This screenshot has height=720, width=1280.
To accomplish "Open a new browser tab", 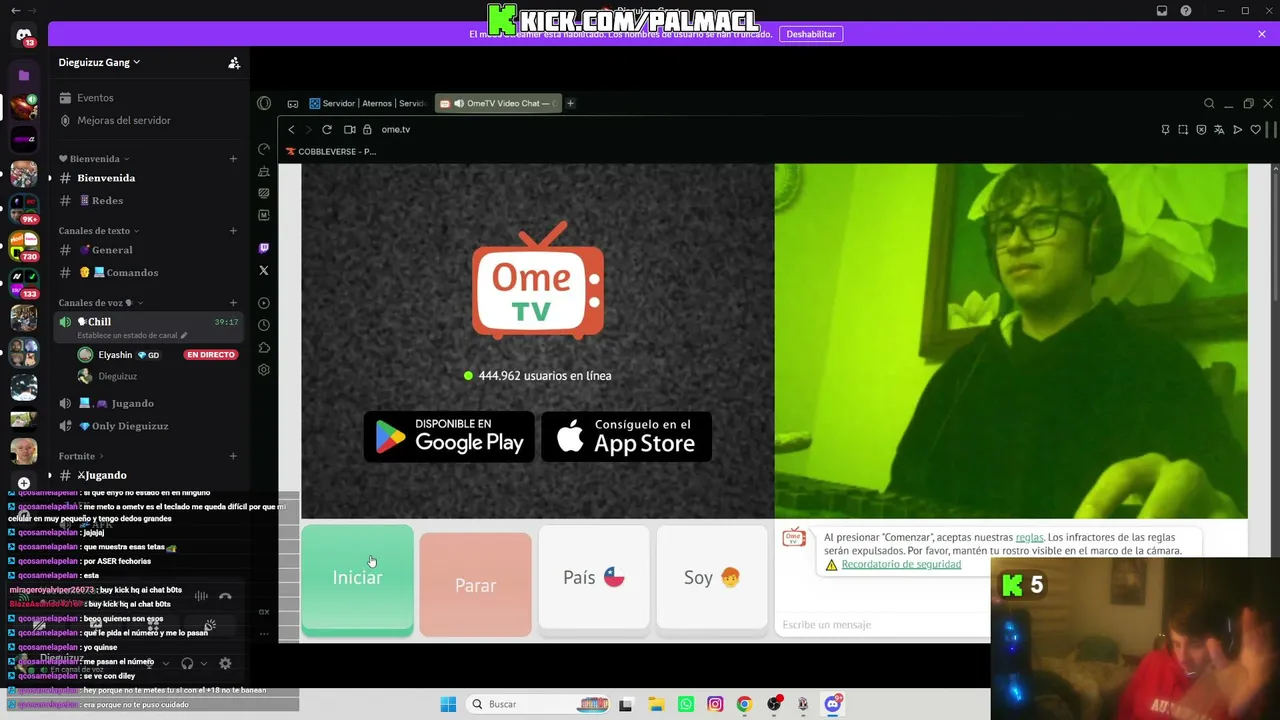I will pos(571,103).
